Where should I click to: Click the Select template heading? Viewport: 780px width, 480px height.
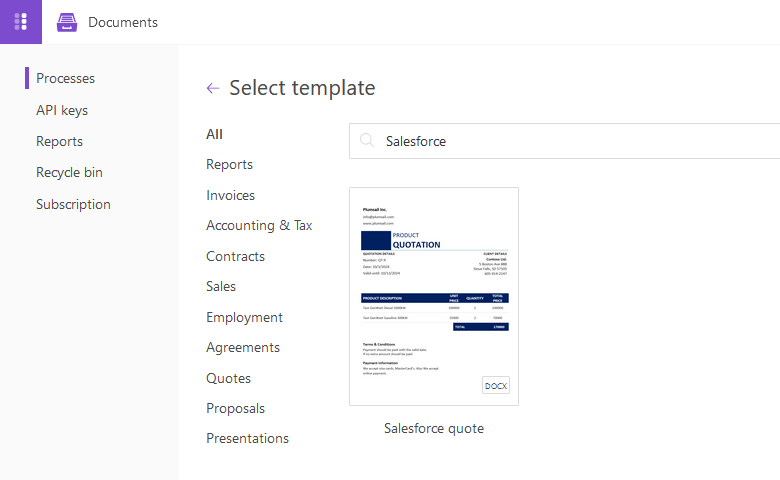302,88
